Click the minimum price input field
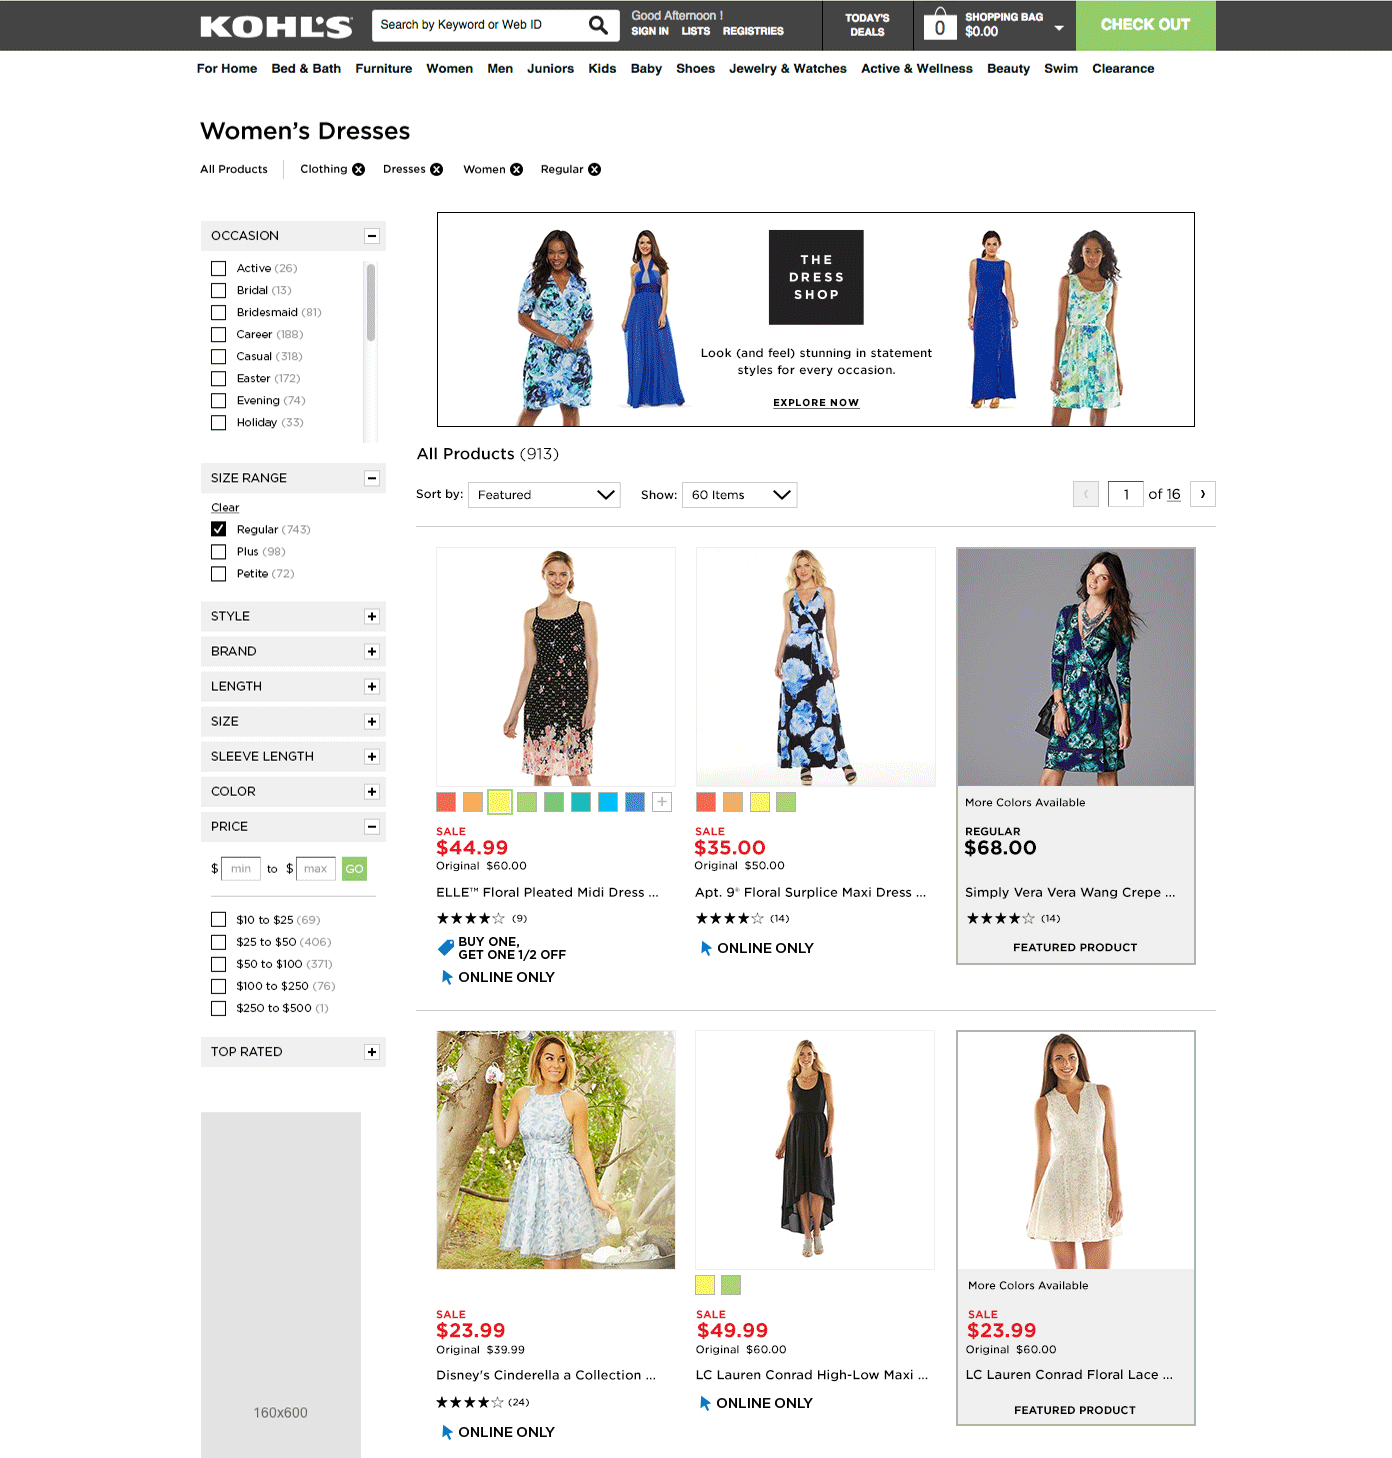1392x1458 pixels. [x=241, y=869]
